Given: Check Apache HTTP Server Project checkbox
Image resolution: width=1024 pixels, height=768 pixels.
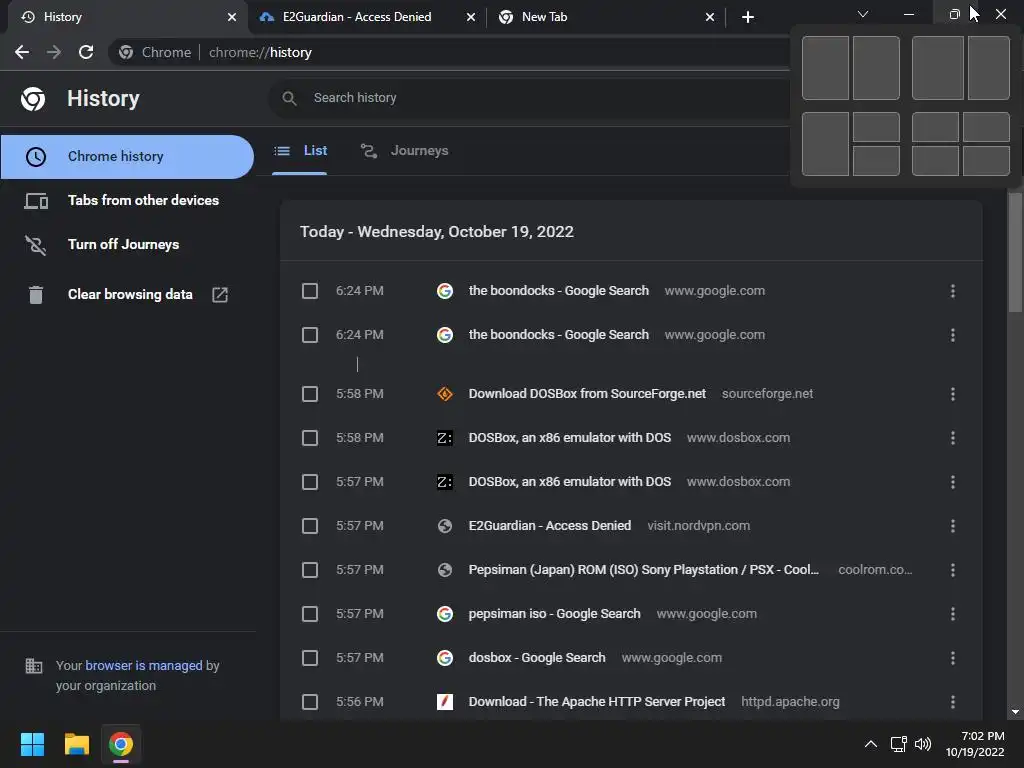Looking at the screenshot, I should point(310,702).
